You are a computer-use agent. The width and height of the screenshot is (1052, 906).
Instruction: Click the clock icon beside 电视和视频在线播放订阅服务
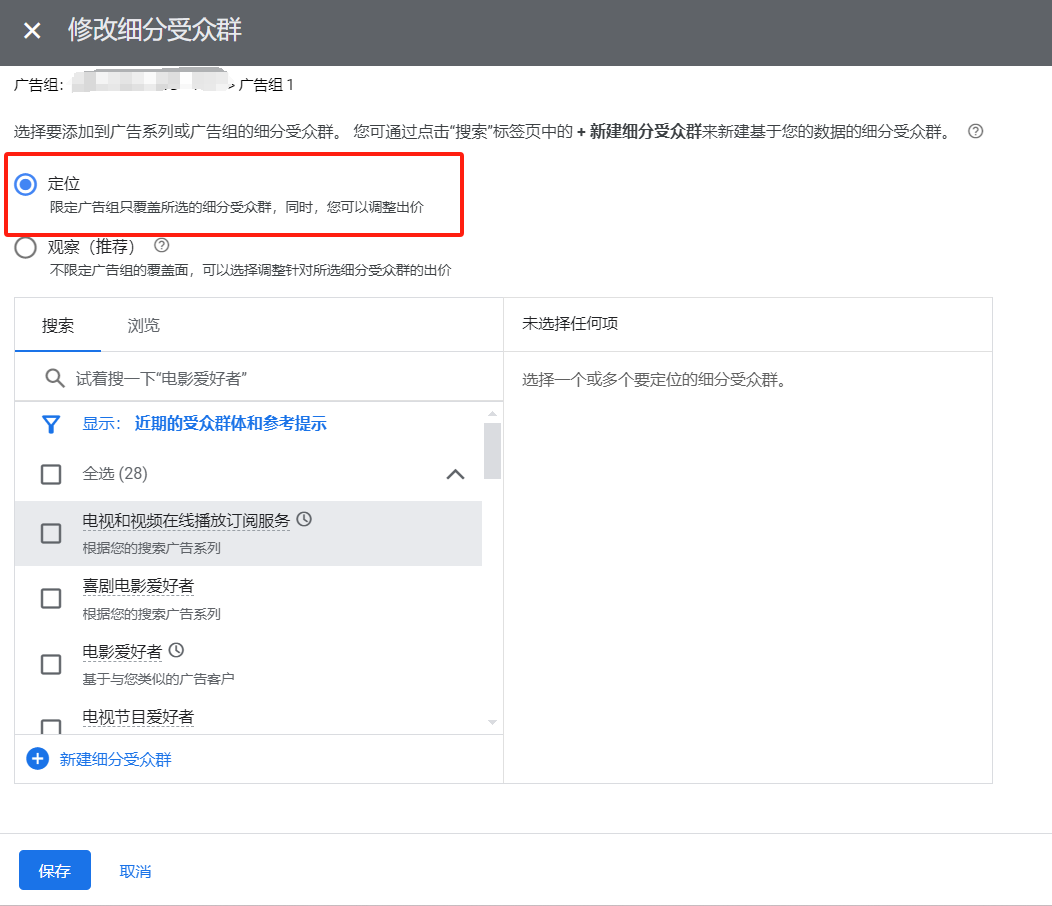click(304, 519)
